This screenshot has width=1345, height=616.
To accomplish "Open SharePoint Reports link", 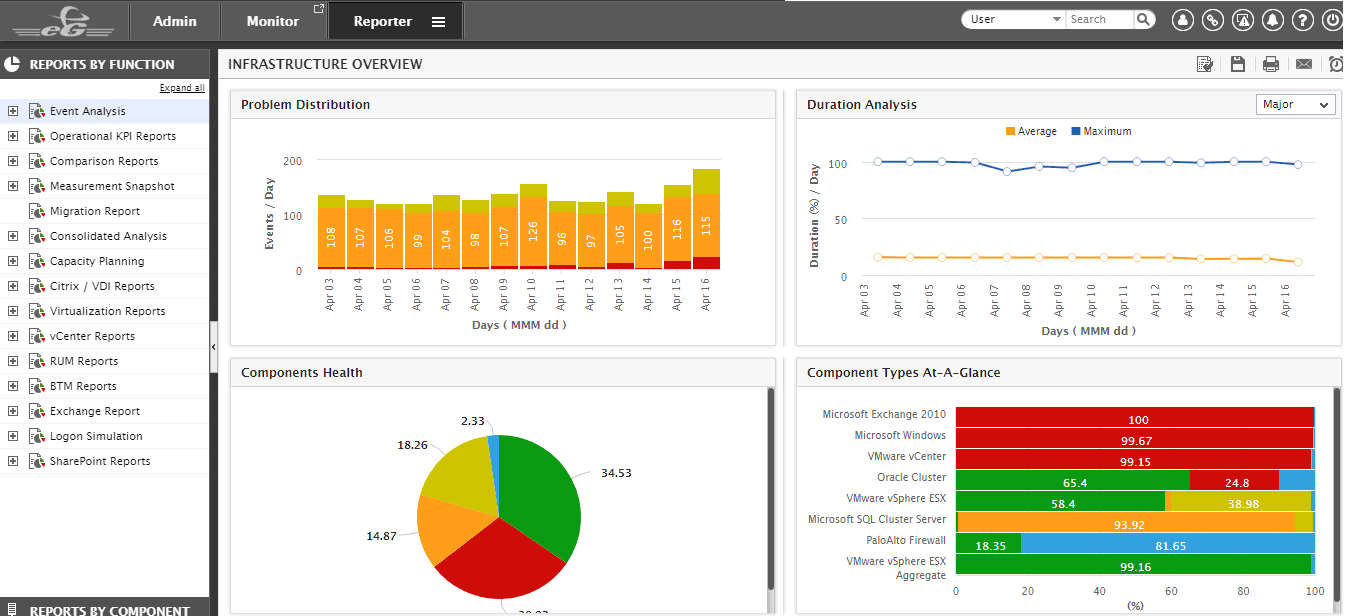I will point(100,461).
